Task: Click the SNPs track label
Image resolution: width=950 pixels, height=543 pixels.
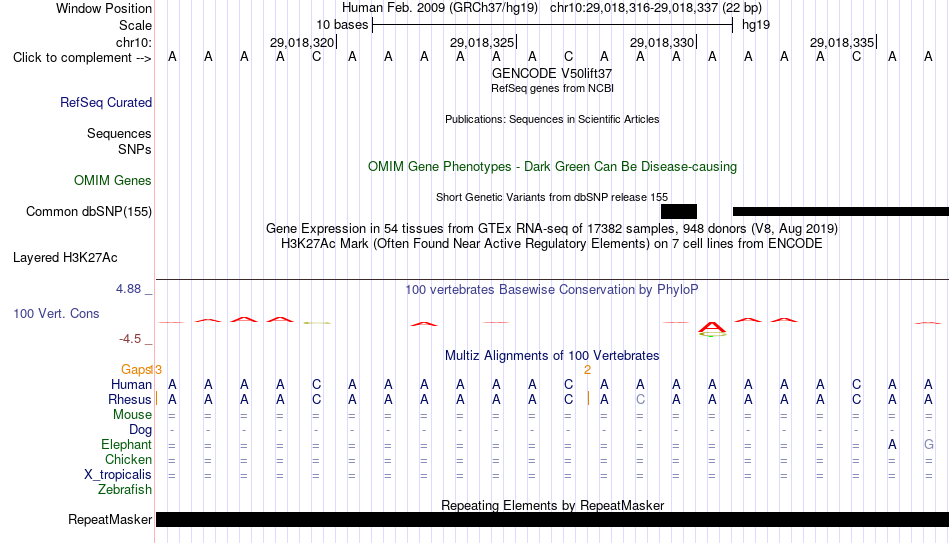Action: click(x=135, y=149)
